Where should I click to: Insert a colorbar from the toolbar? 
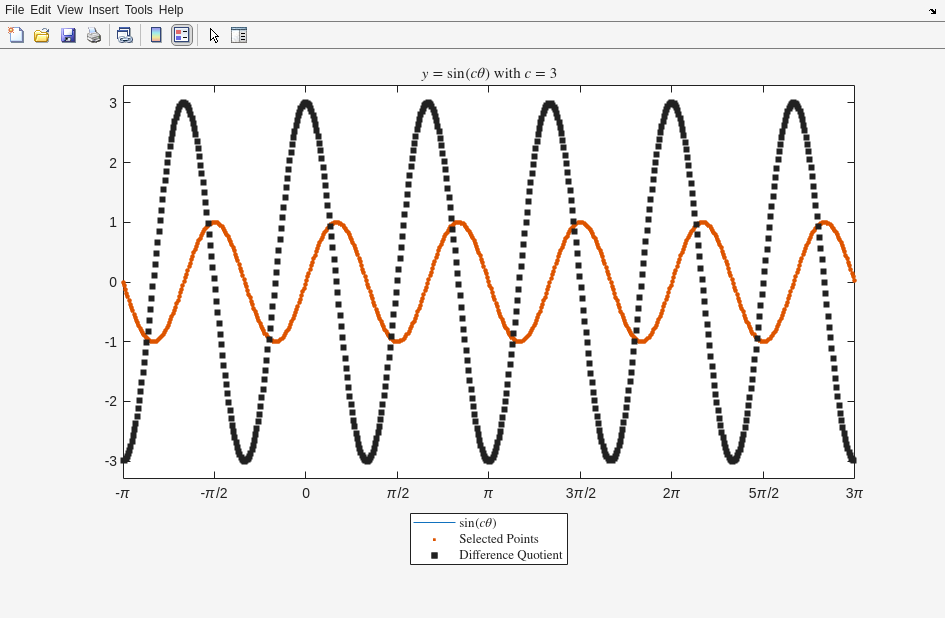(156, 35)
